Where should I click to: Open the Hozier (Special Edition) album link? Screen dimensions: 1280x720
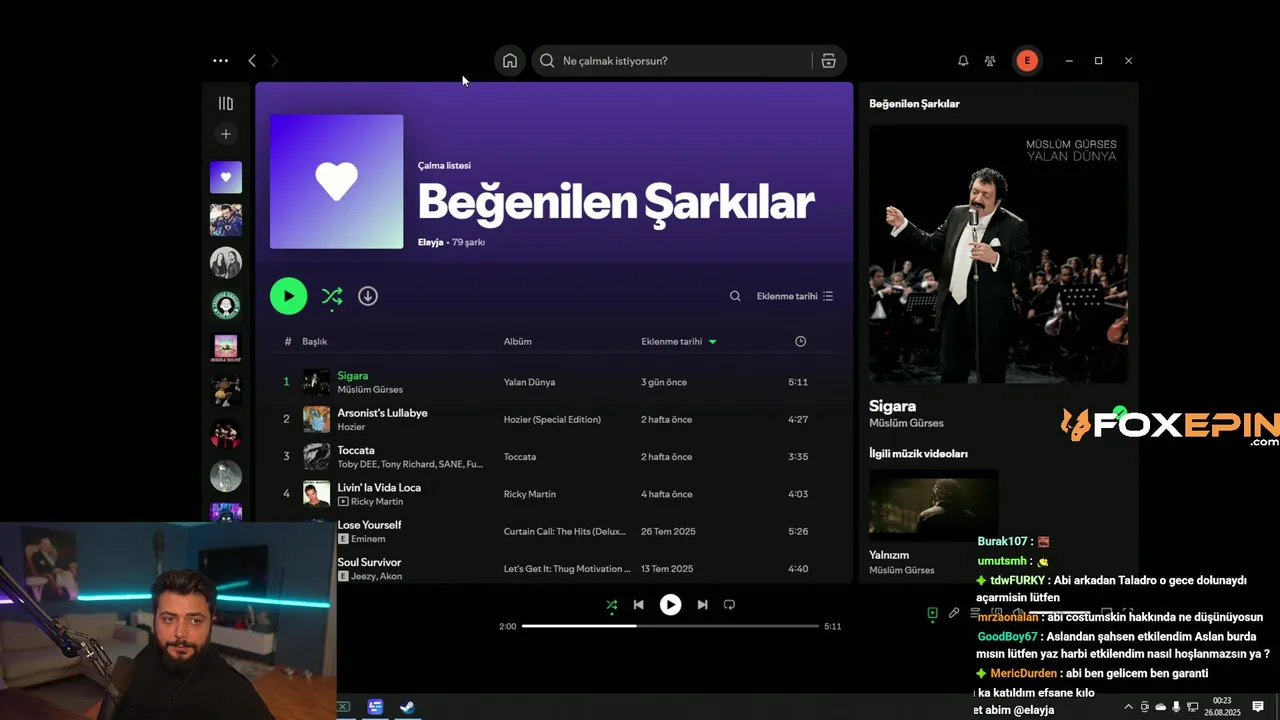click(x=552, y=419)
